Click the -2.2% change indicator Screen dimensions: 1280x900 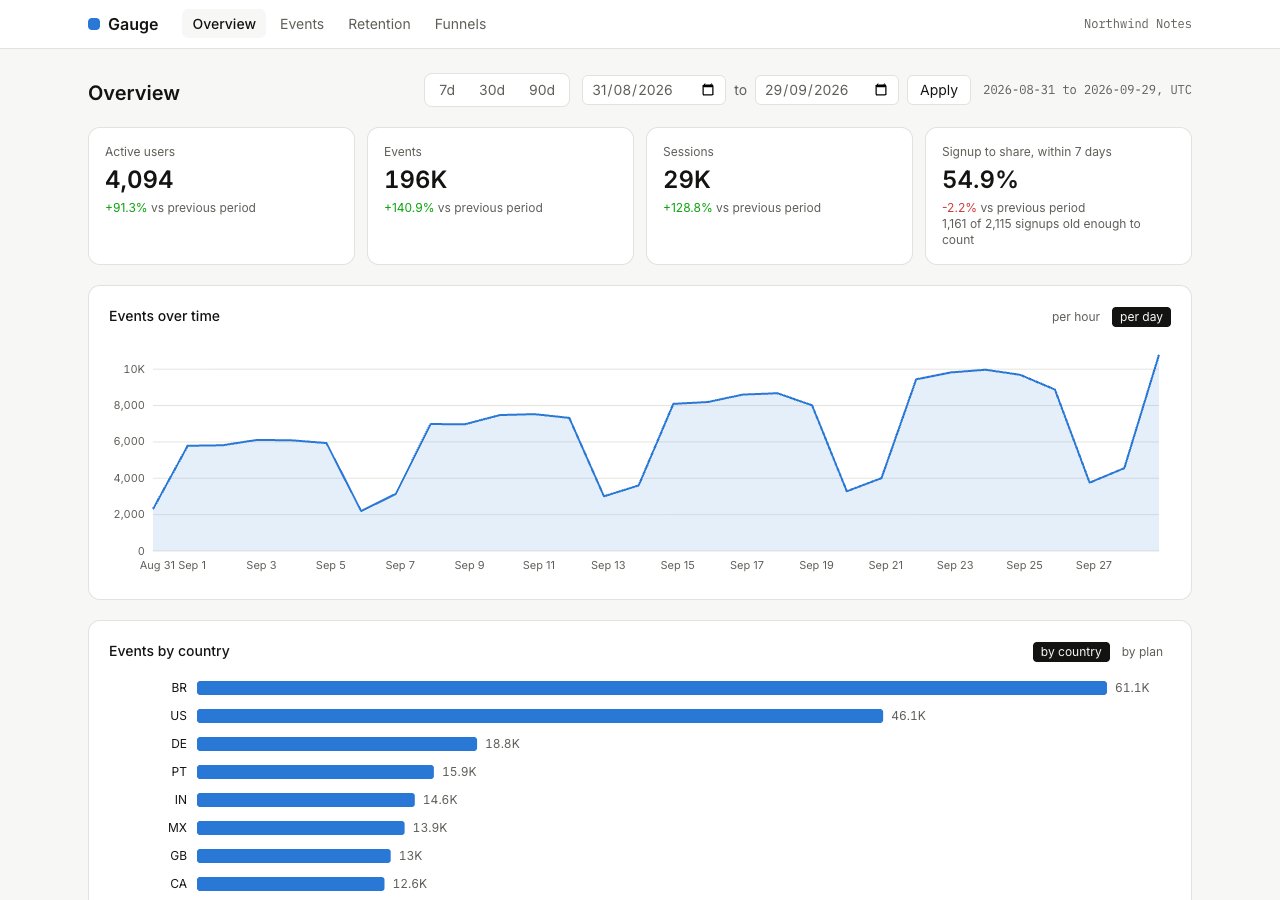tap(959, 208)
